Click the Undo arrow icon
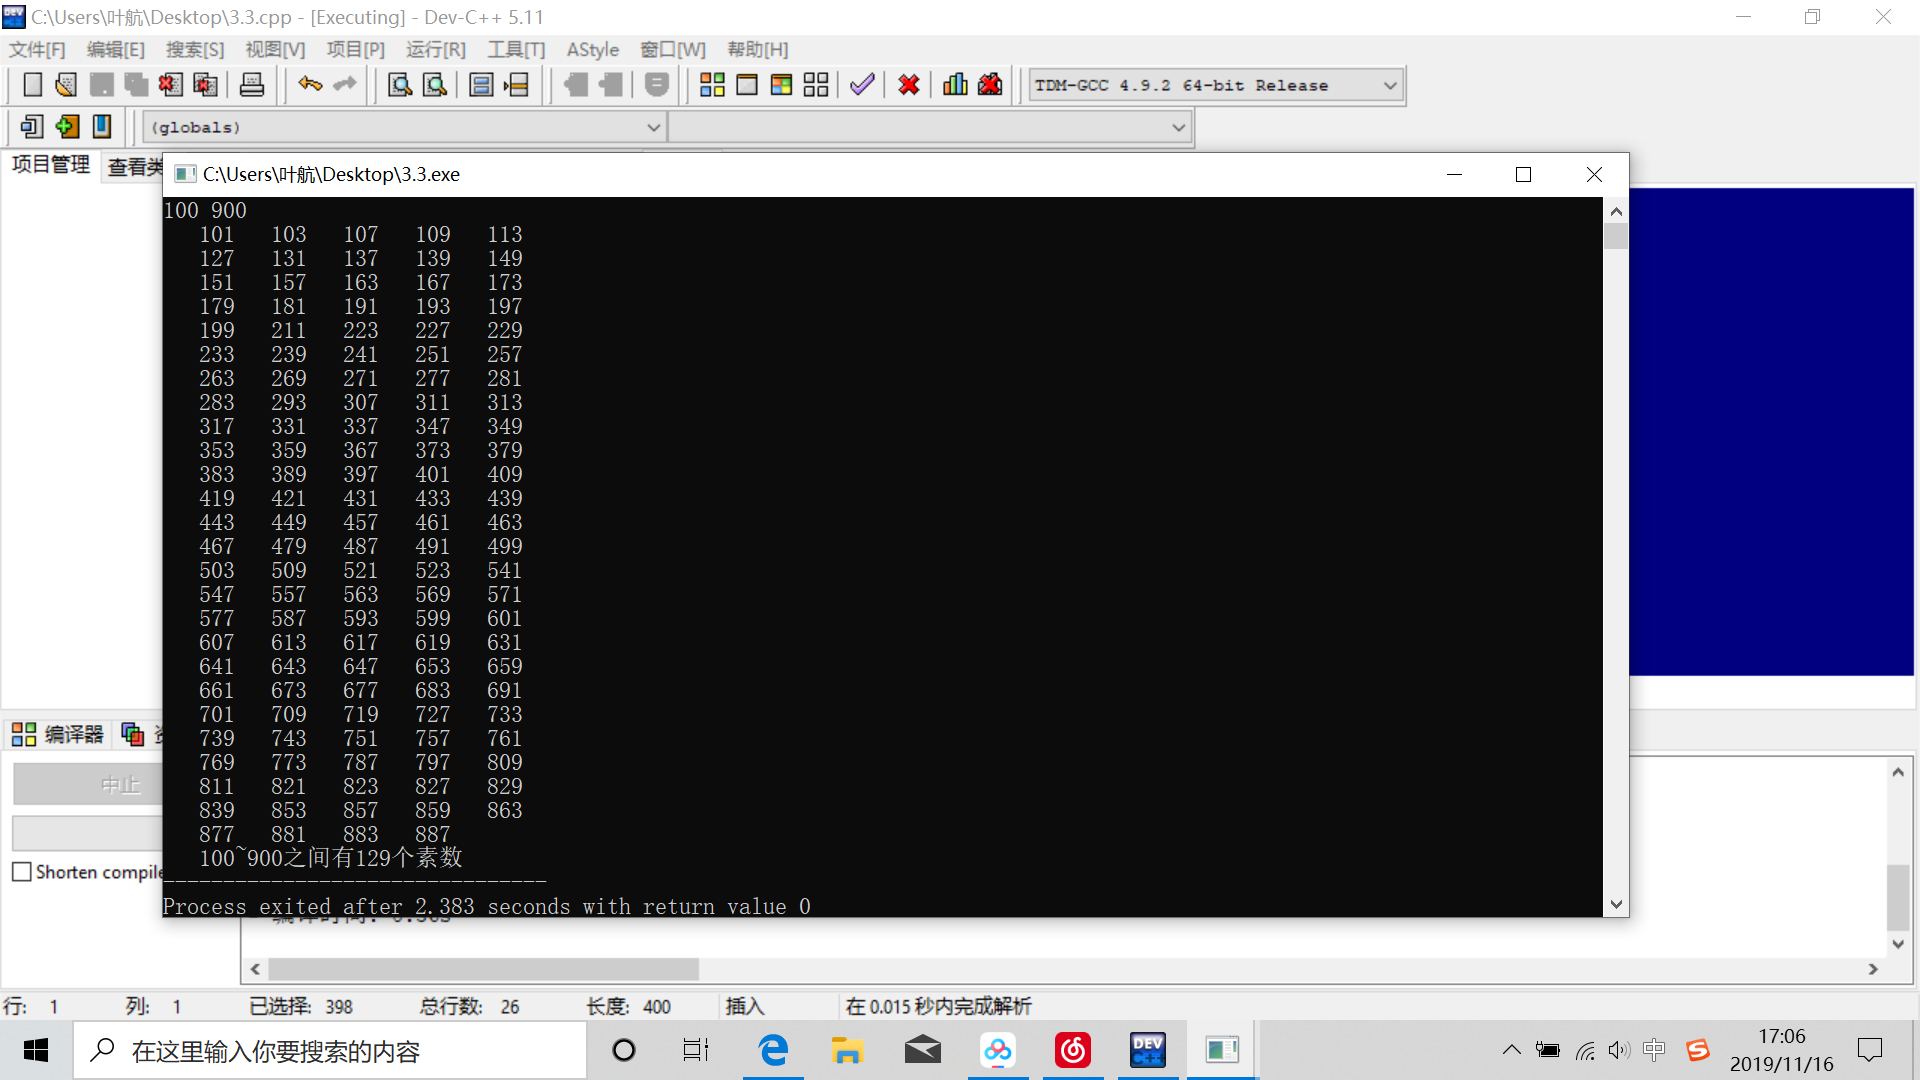The width and height of the screenshot is (1920, 1080). [x=310, y=85]
